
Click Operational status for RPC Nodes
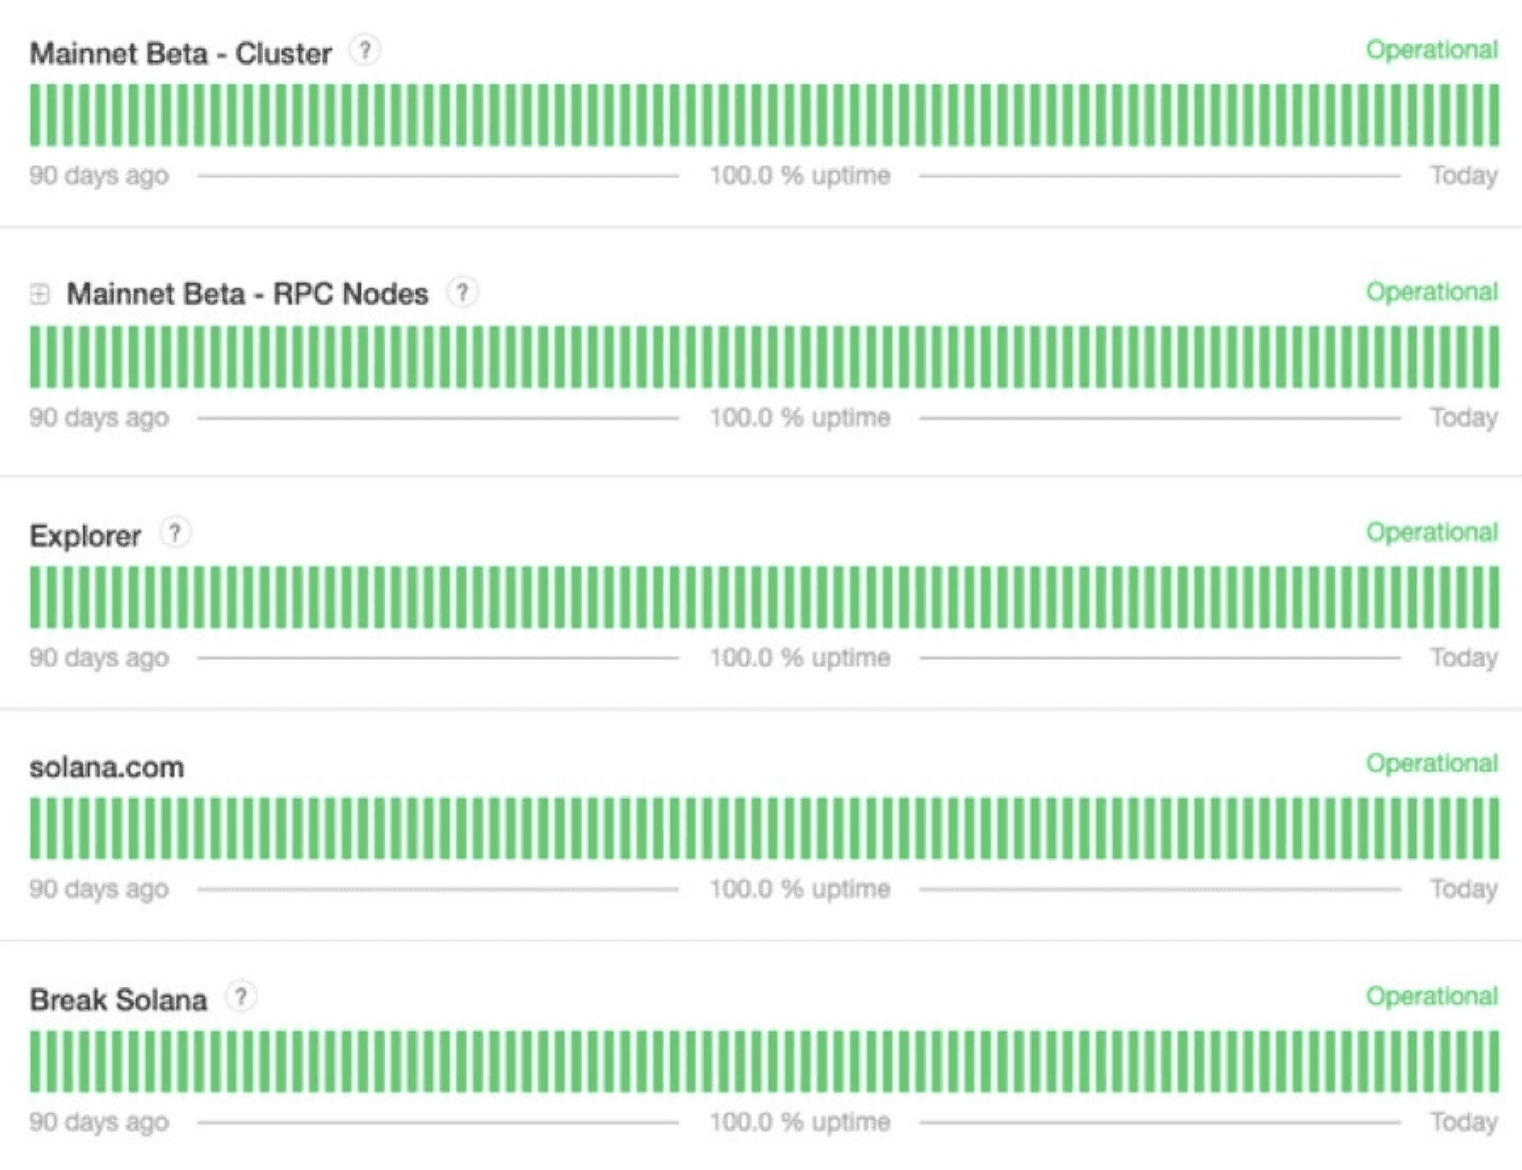tap(1431, 292)
